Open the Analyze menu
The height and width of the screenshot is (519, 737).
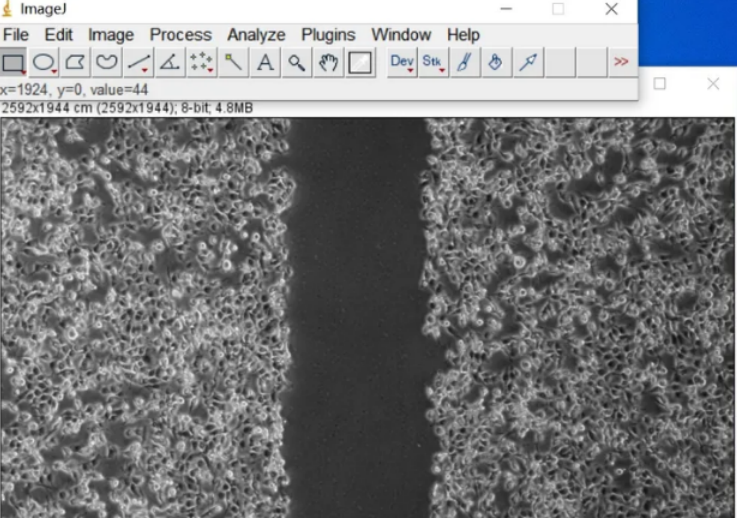pos(256,35)
